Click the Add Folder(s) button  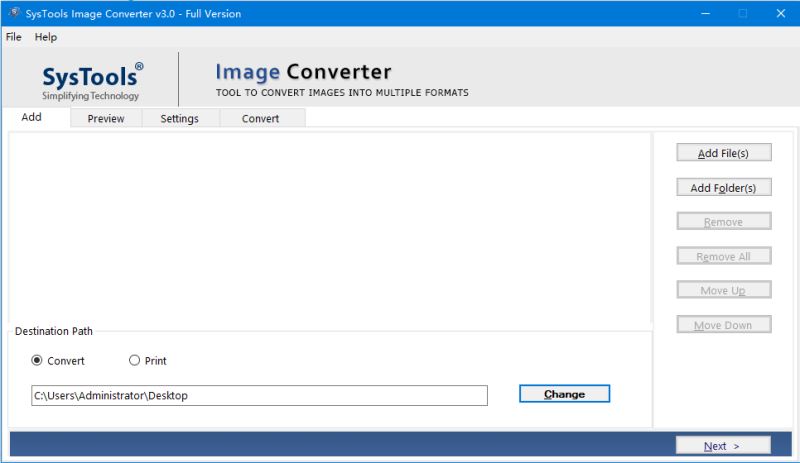coord(723,187)
